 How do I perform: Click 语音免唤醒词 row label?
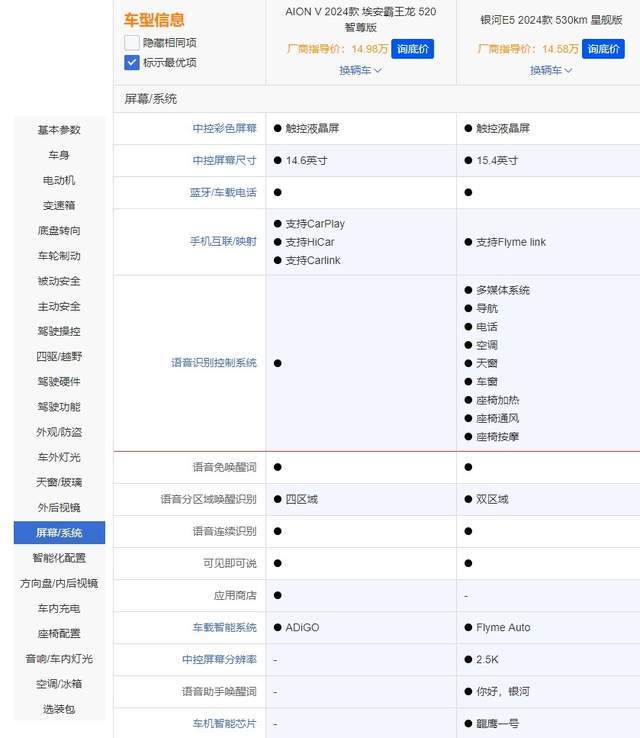[x=224, y=467]
